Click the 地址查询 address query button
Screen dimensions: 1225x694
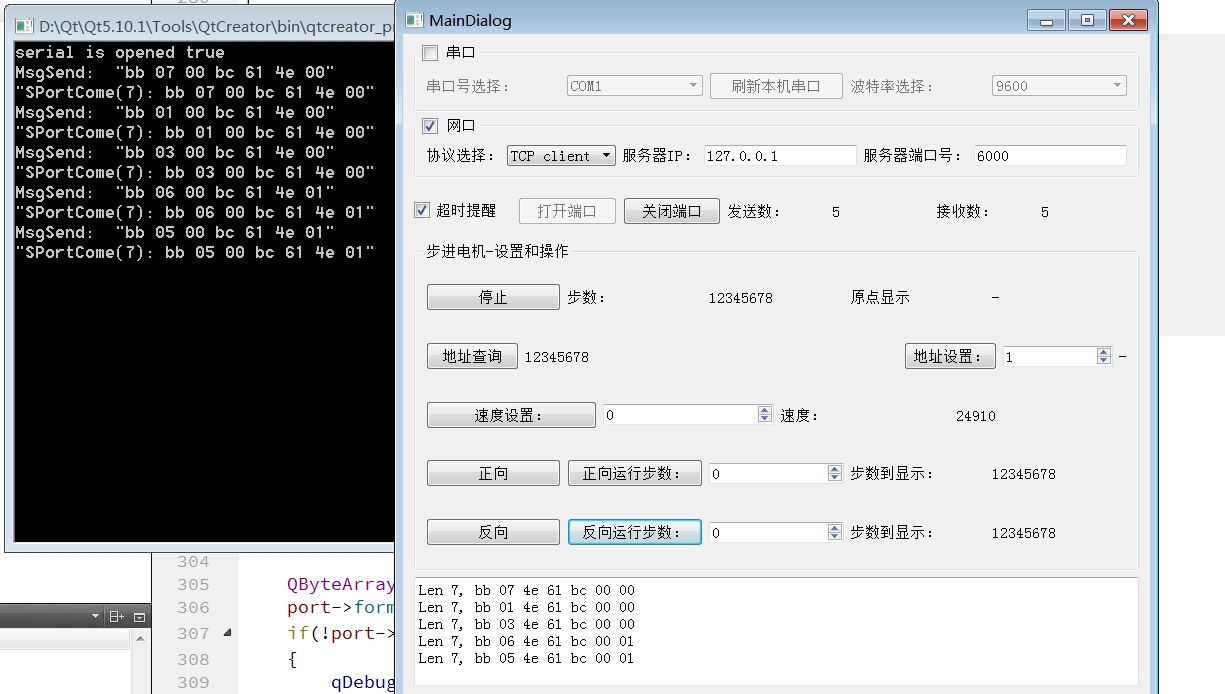click(472, 356)
